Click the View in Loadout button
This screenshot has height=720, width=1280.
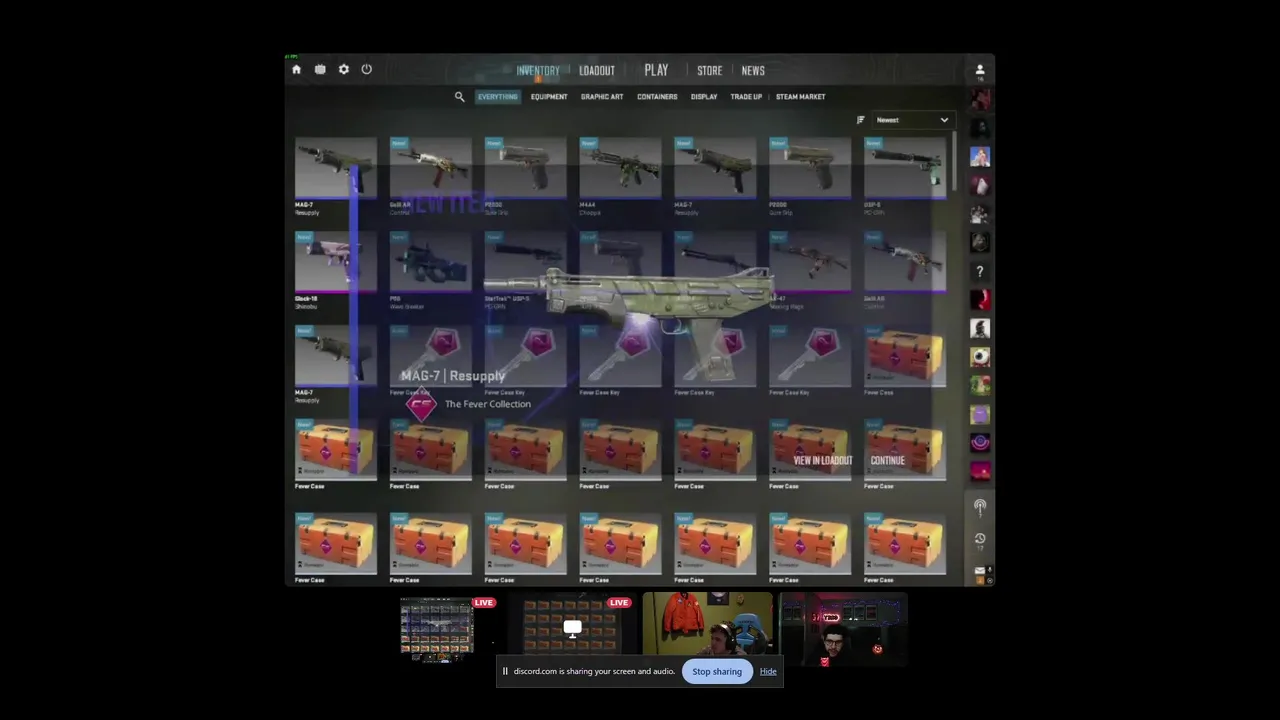(x=823, y=461)
